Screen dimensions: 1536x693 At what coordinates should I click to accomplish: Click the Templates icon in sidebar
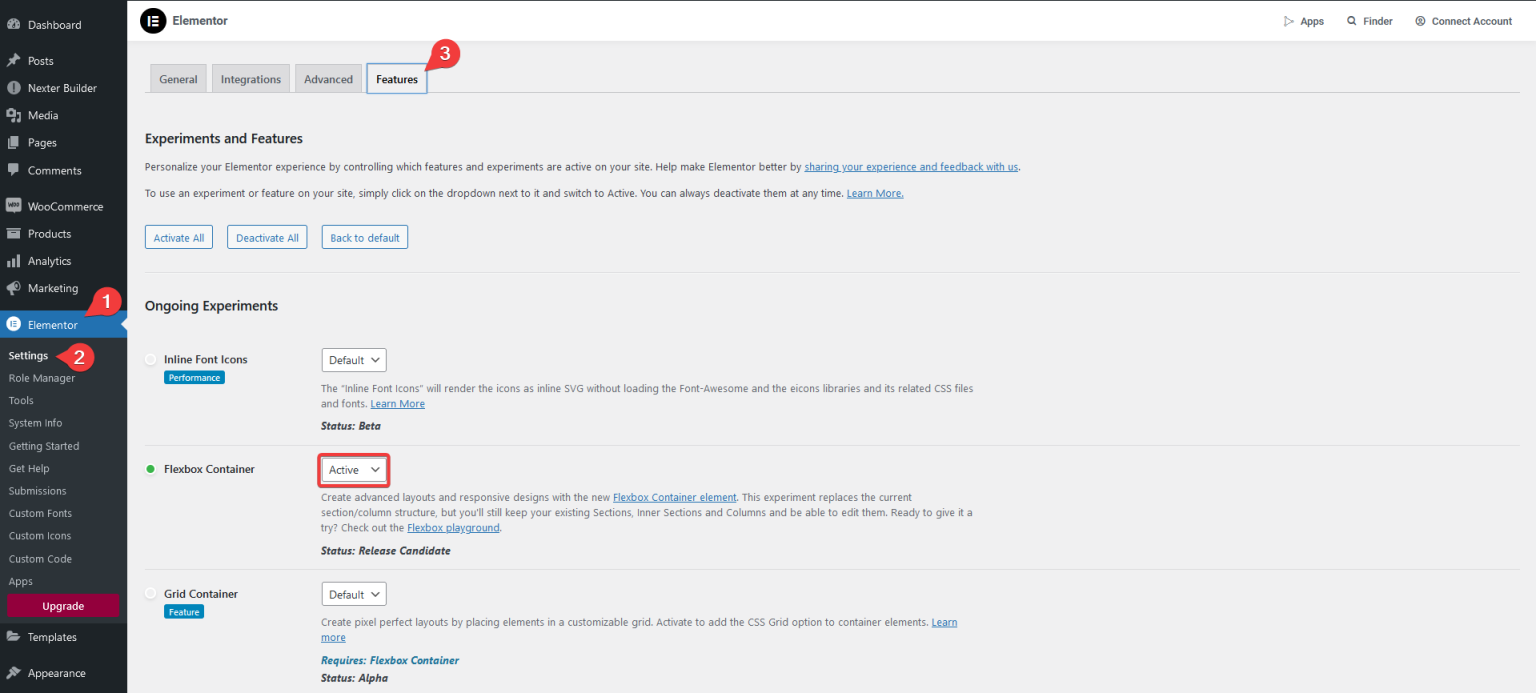click(15, 637)
